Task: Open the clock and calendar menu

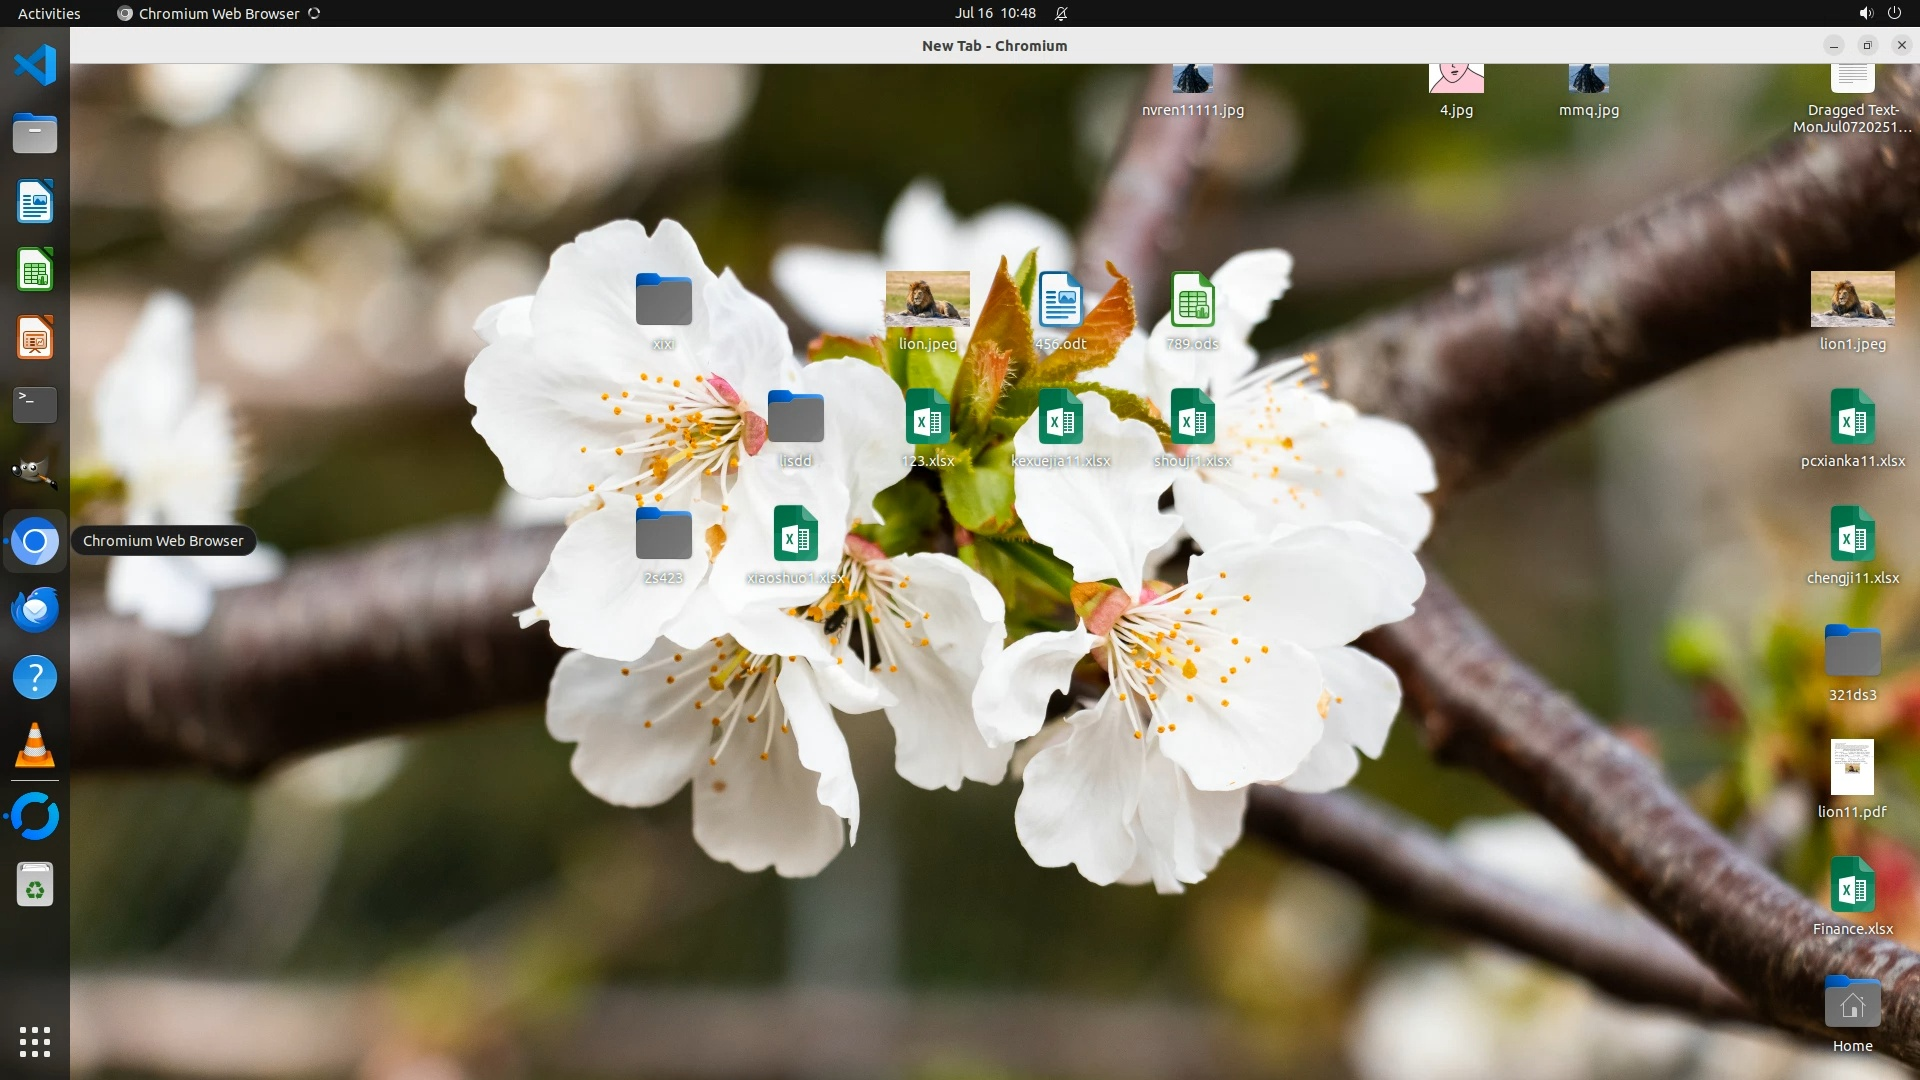Action: click(x=994, y=13)
